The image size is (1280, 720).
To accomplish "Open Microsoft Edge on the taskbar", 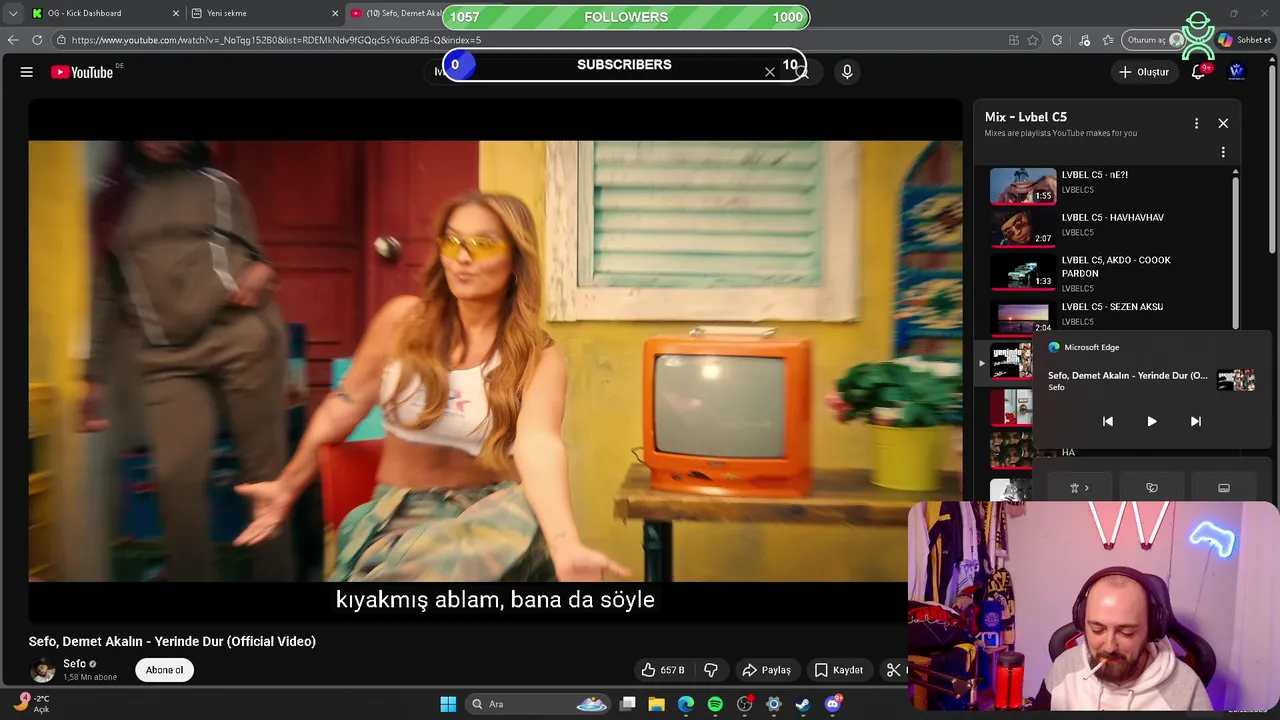I will [x=686, y=704].
